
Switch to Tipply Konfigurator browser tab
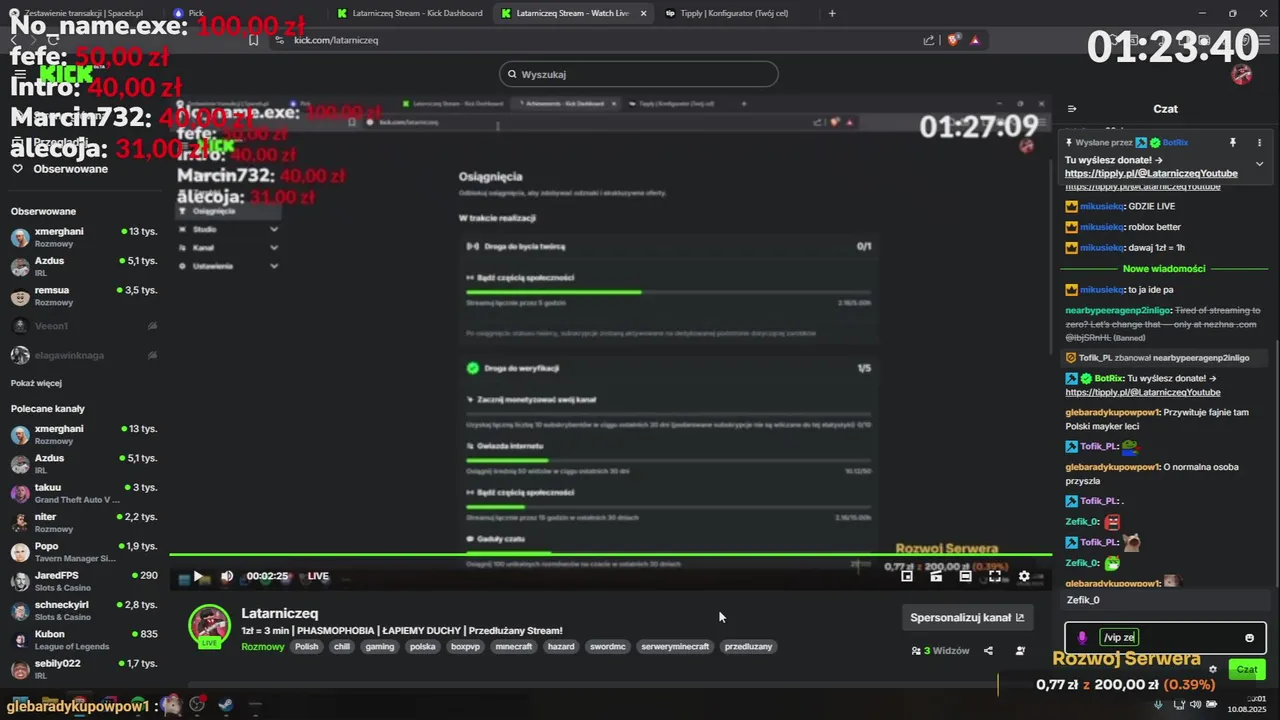click(x=732, y=13)
